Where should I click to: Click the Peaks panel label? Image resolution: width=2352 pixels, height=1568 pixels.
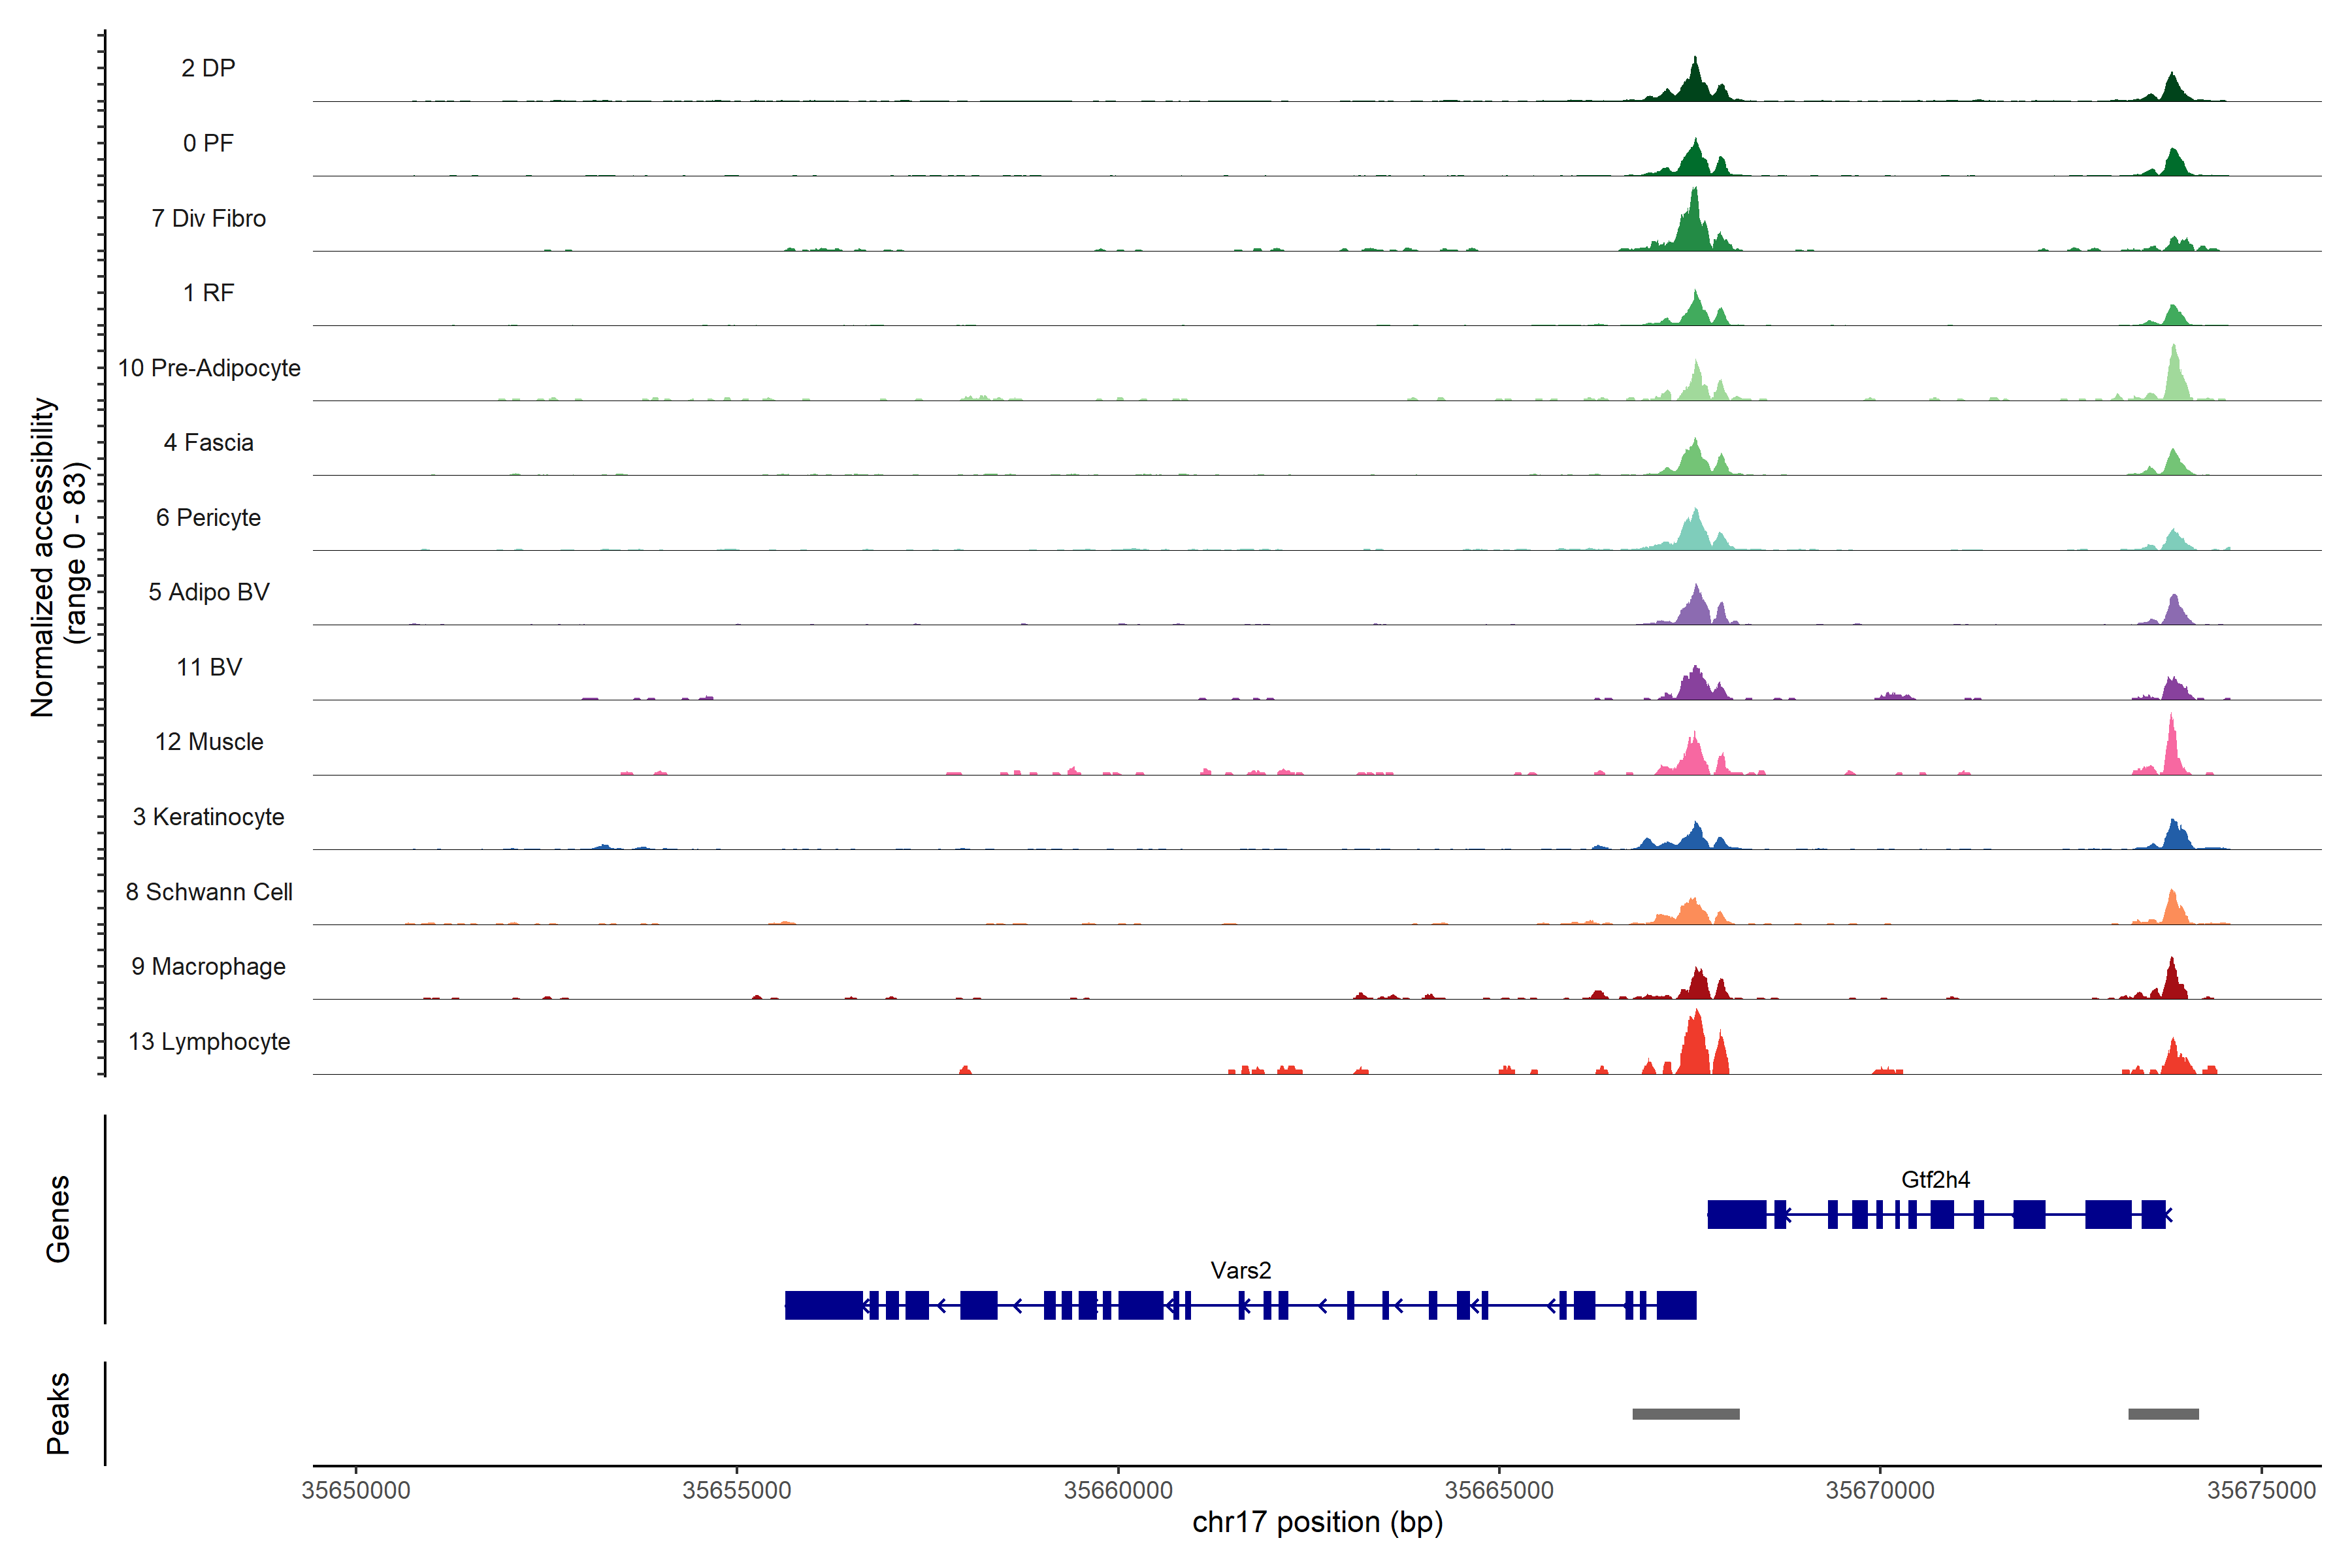[x=58, y=1413]
